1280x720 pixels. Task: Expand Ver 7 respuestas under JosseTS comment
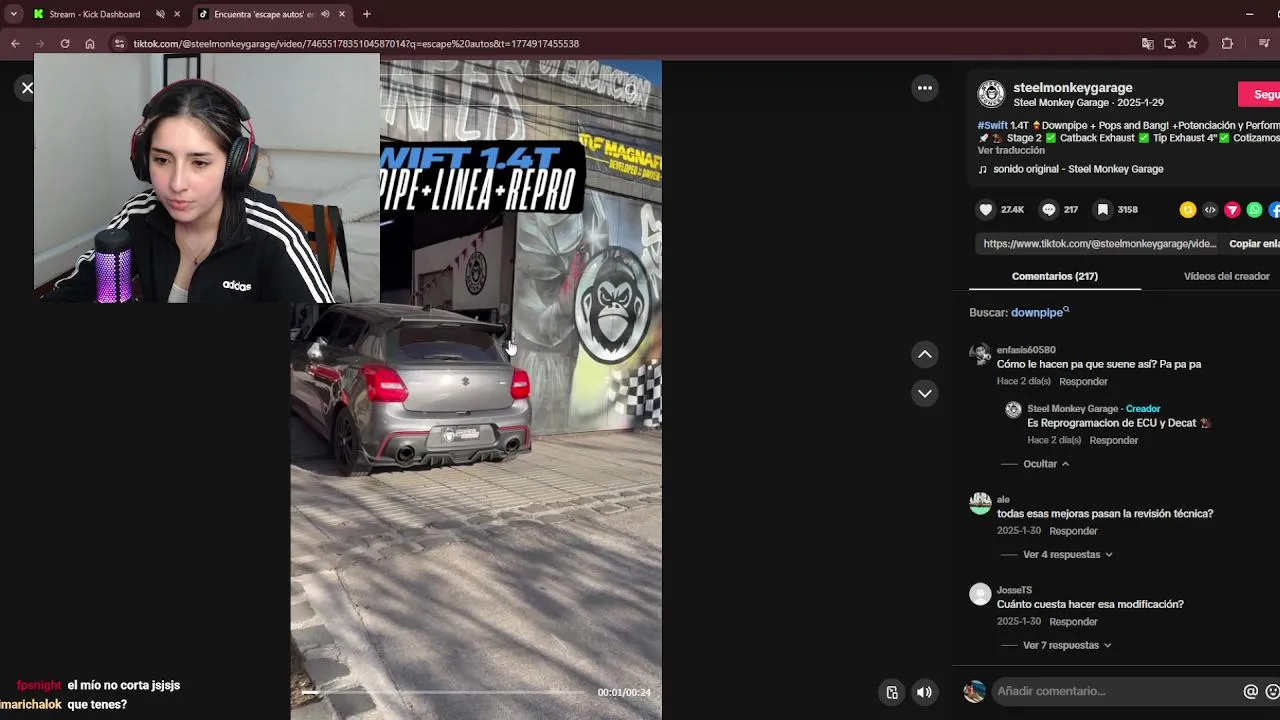tap(1067, 645)
